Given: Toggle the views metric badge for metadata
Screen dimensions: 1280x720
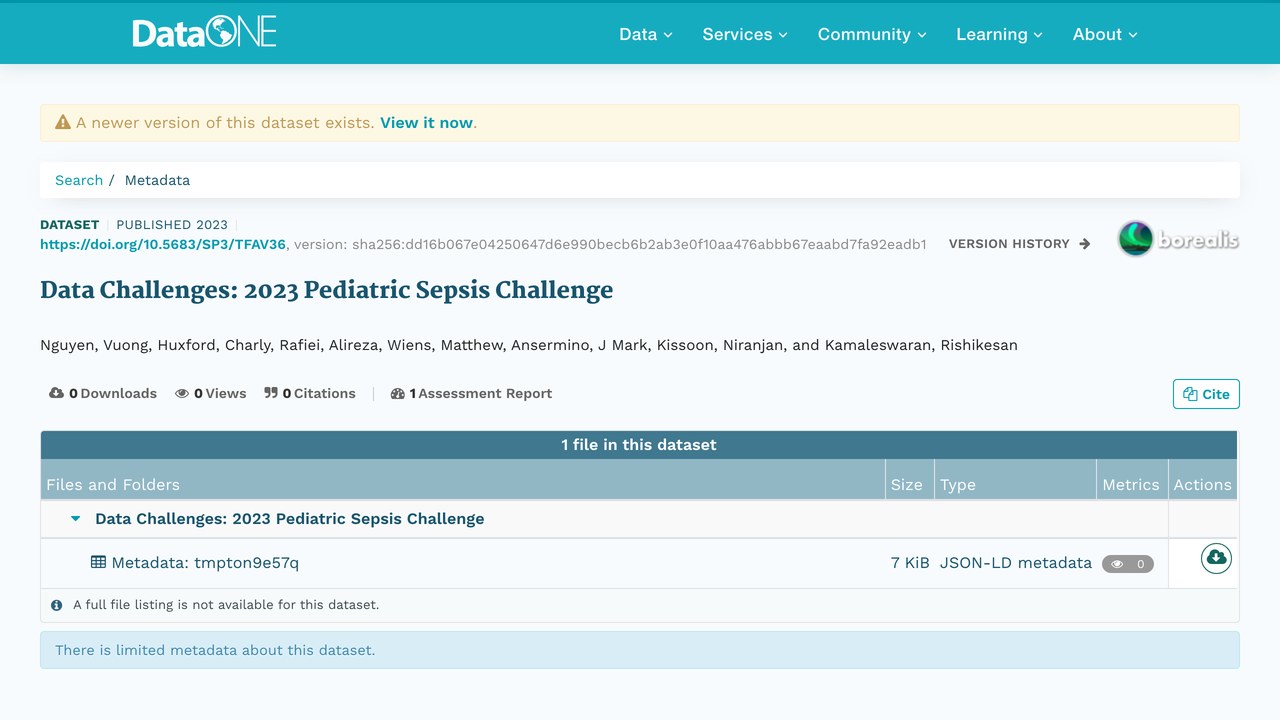Looking at the screenshot, I should [x=1128, y=564].
